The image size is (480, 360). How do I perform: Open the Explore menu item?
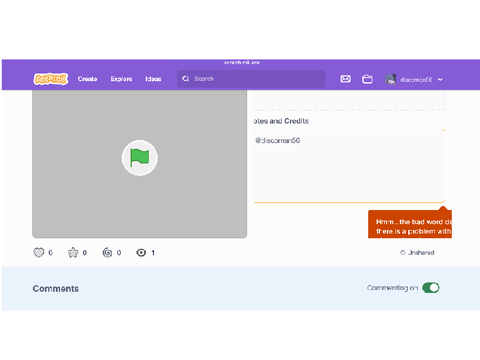pyautogui.click(x=121, y=79)
